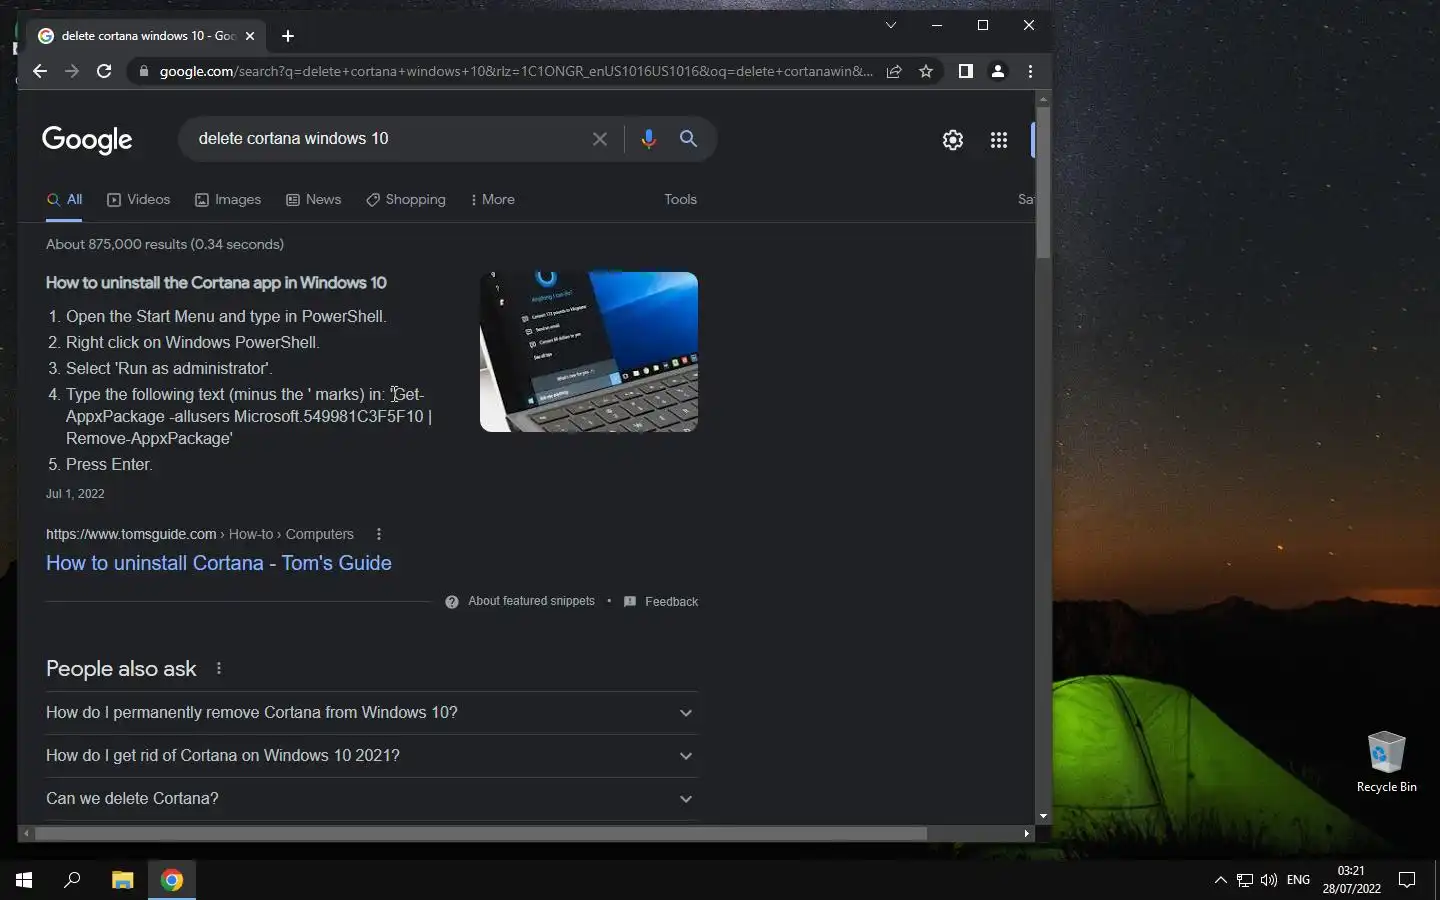Click the 'Jul 1, 2022' snippet date
The width and height of the screenshot is (1440, 900).
tap(75, 494)
